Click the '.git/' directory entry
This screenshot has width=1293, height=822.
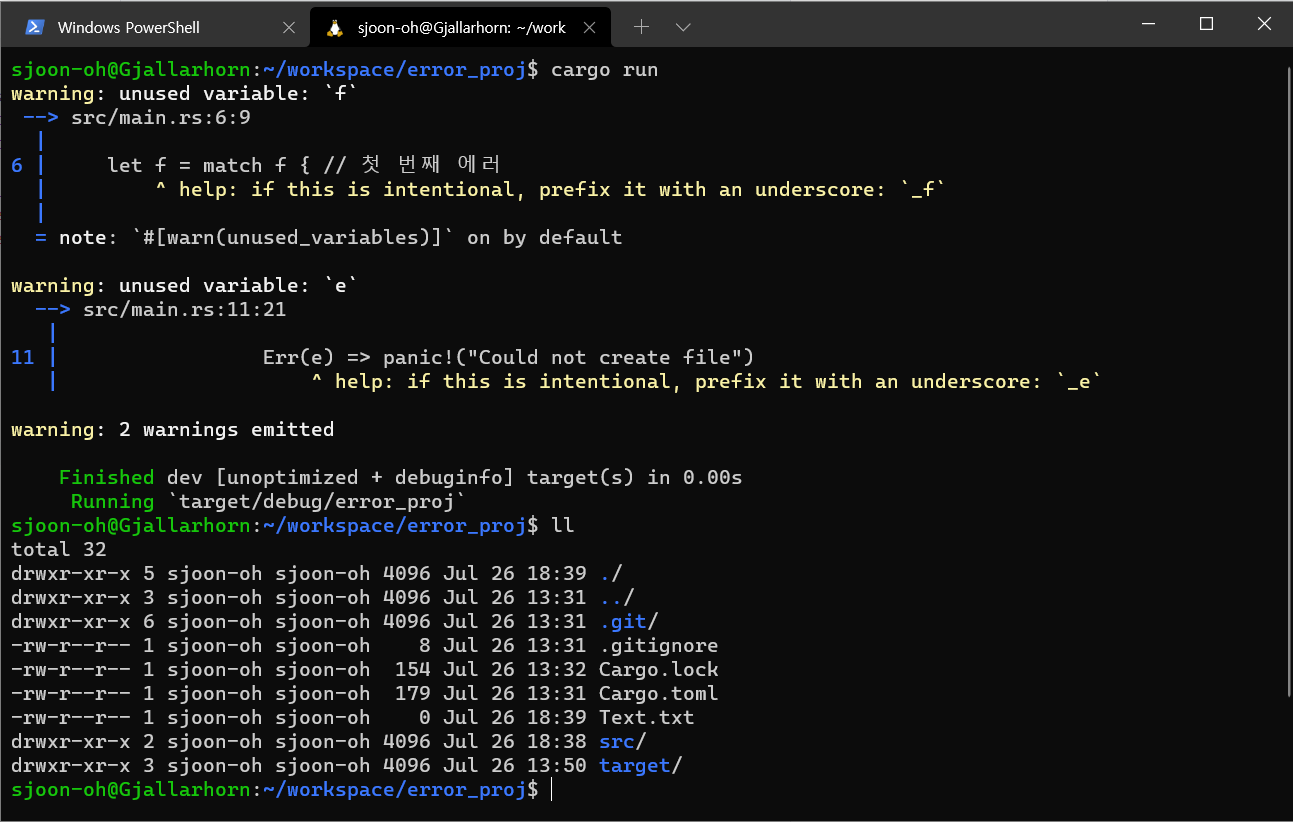(629, 621)
